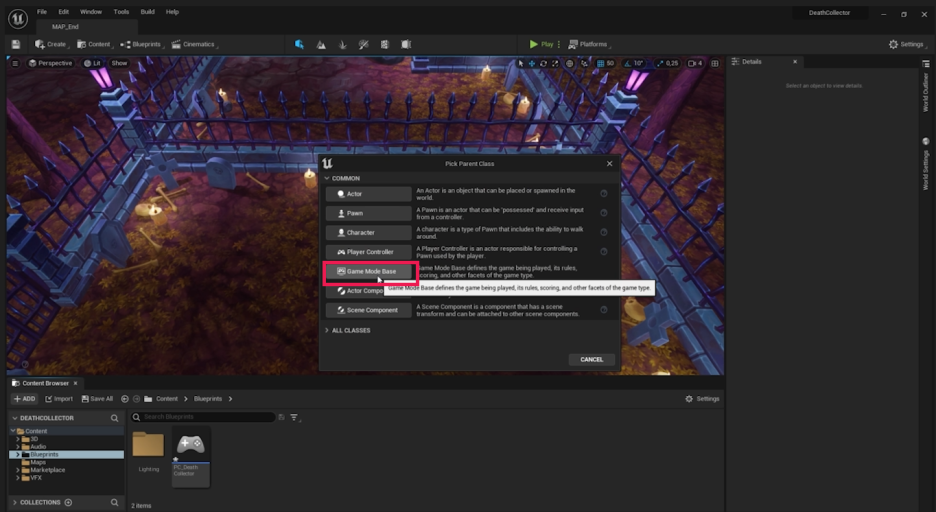
Task: Switch to Foliage mode icon
Action: coord(342,44)
